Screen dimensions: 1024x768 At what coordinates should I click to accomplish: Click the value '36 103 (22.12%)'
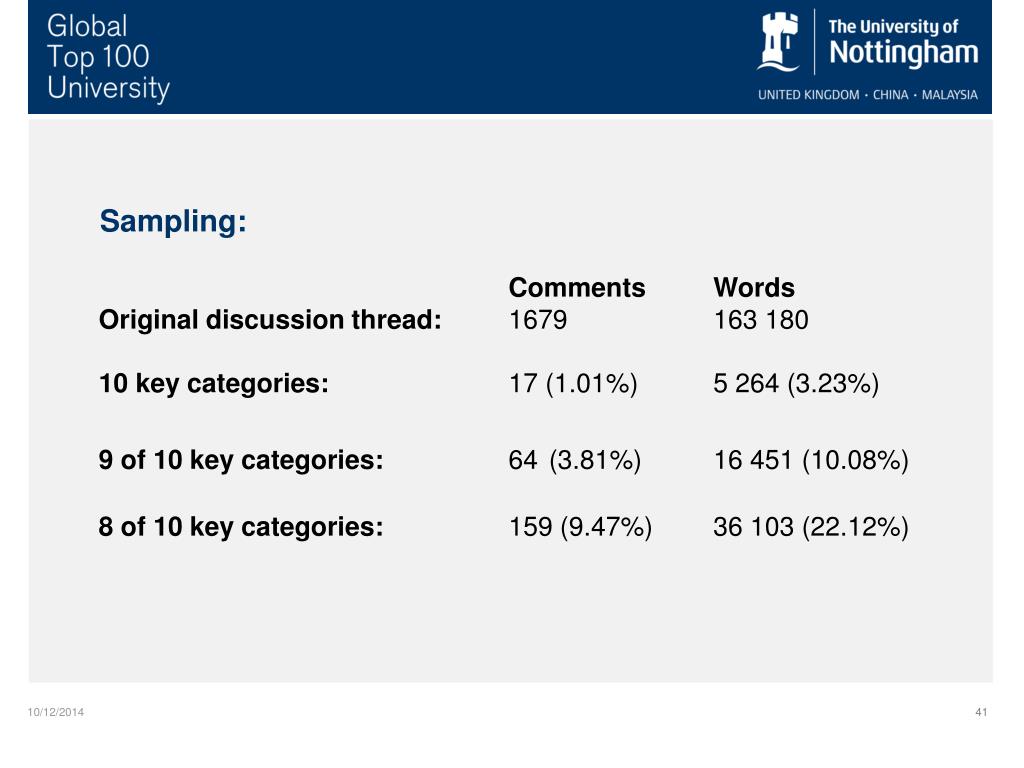click(x=811, y=527)
